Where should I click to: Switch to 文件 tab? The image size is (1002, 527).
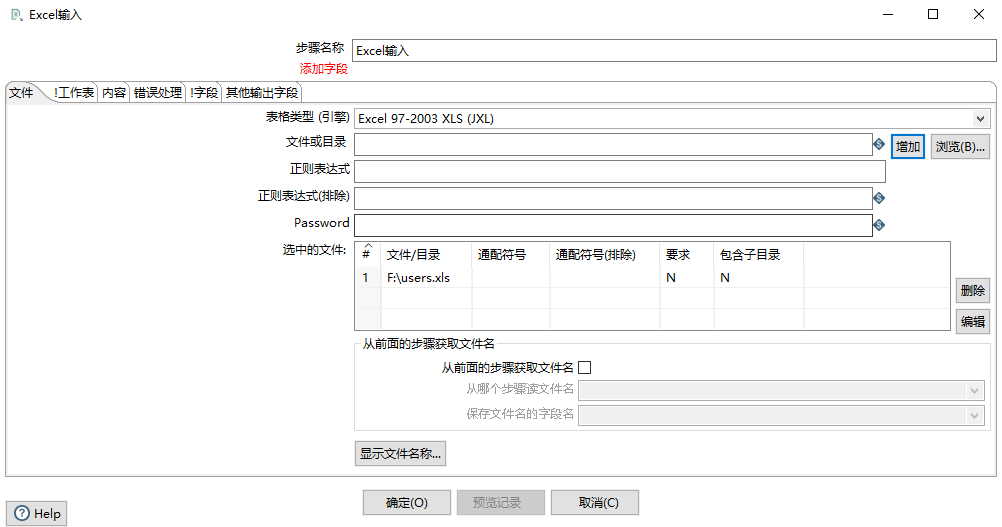pyautogui.click(x=21, y=93)
